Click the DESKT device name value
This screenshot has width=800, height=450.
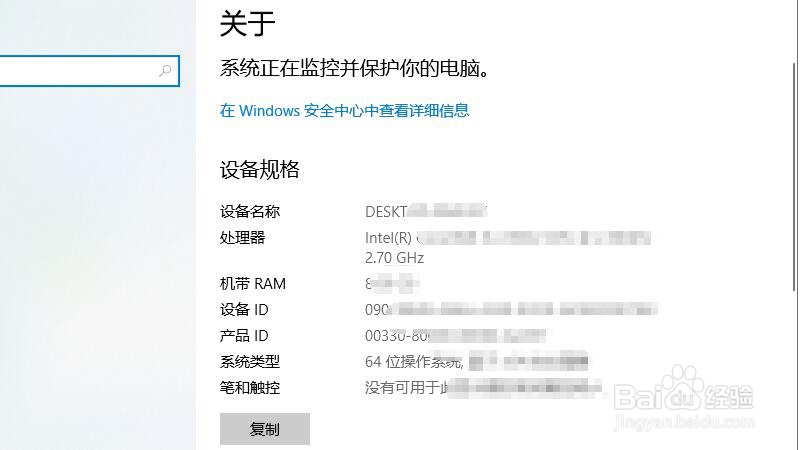(x=426, y=211)
